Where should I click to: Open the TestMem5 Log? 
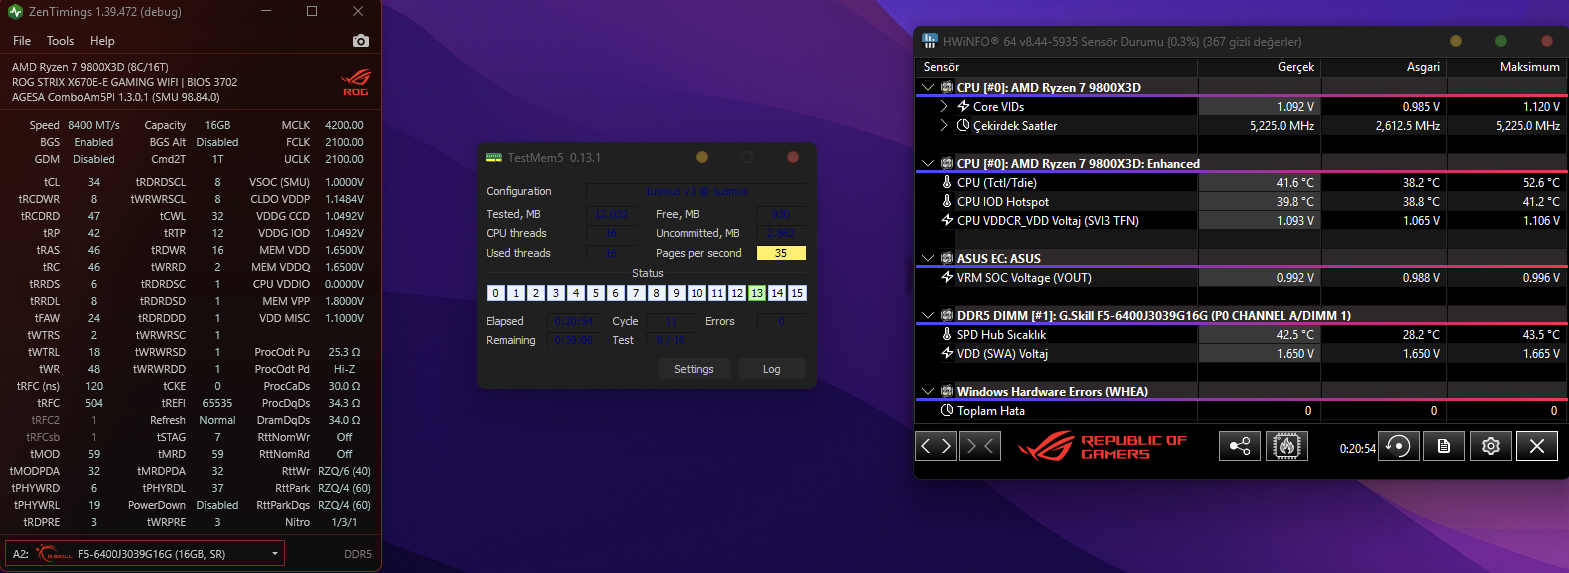coord(771,369)
